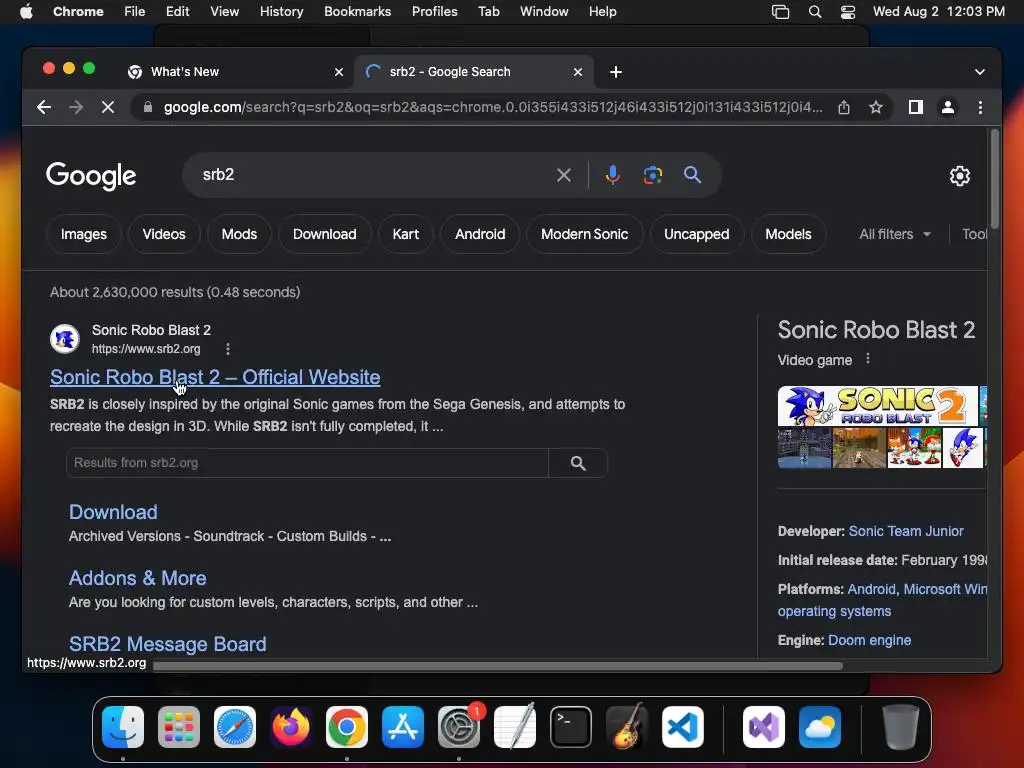Open the Chrome side panel
1024x768 pixels.
click(916, 107)
